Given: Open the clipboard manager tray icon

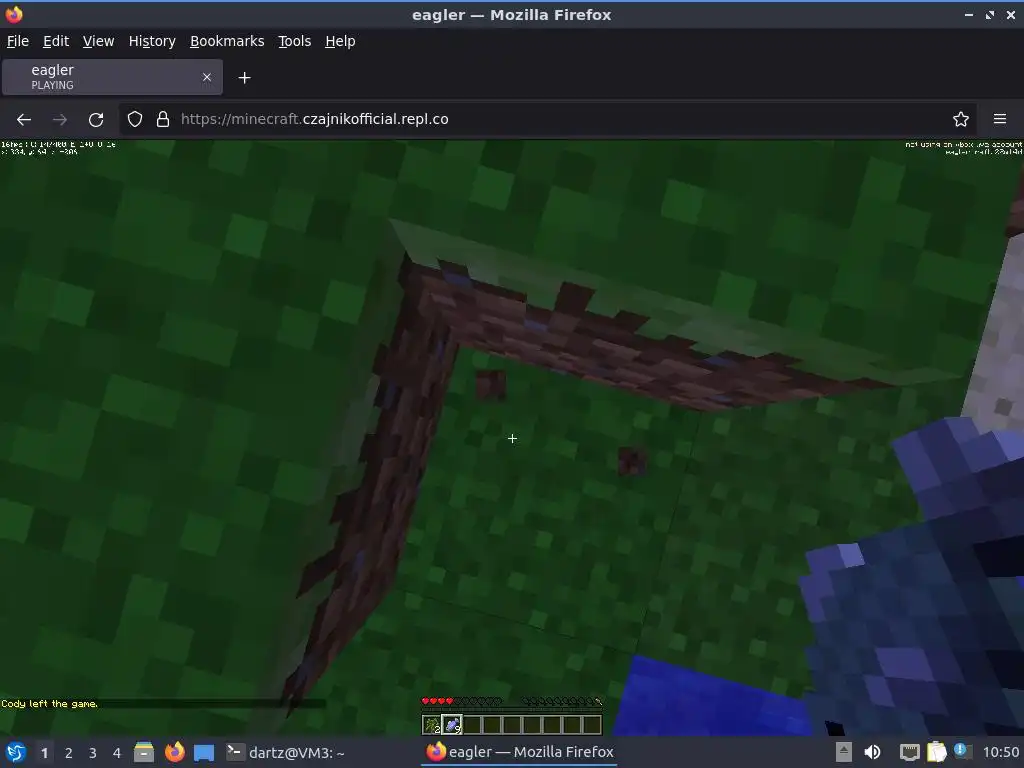Looking at the screenshot, I should 936,752.
